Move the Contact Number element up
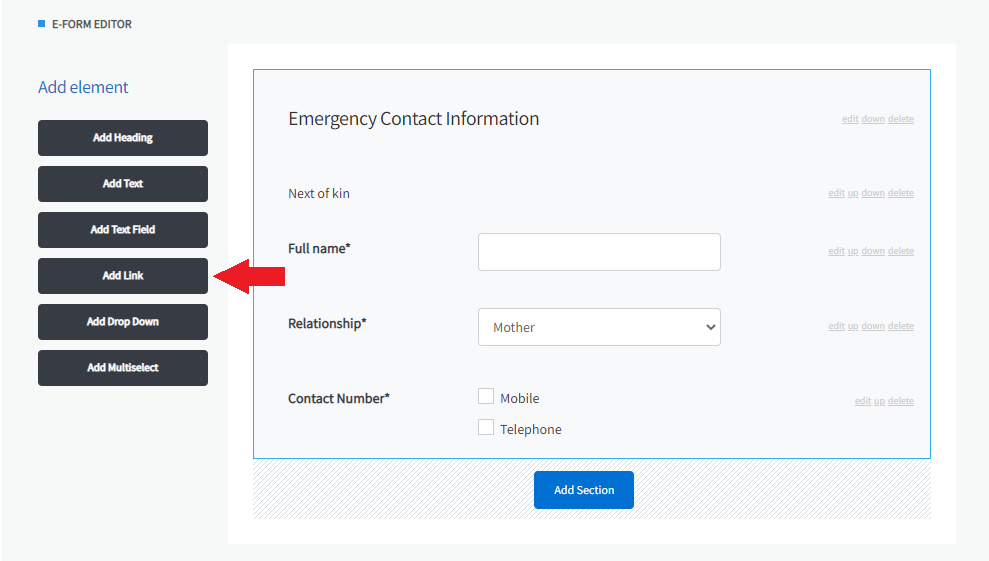 879,402
